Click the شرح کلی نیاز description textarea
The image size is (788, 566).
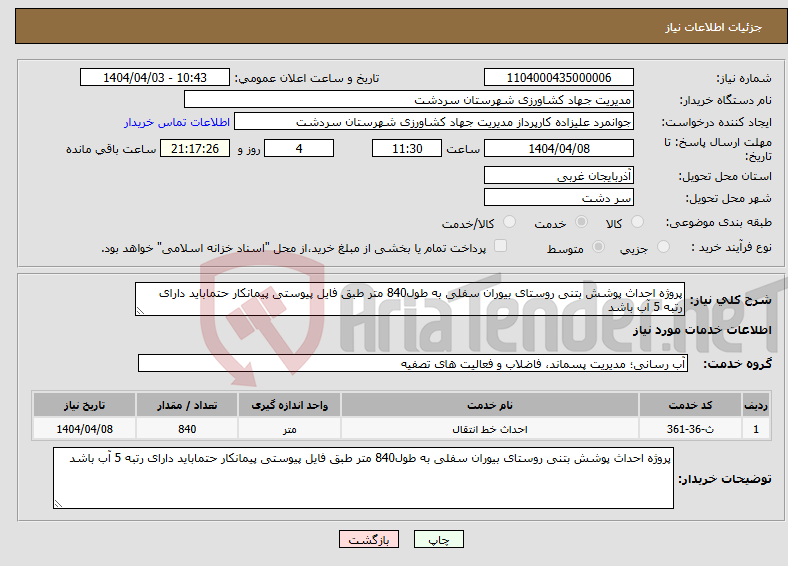[410, 299]
